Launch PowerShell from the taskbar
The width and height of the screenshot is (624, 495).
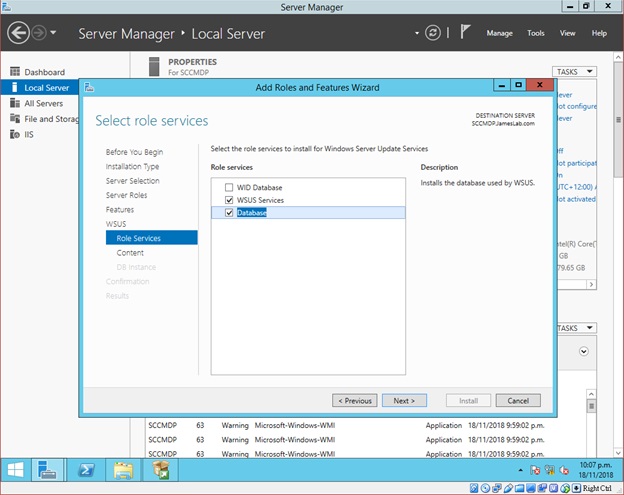coord(86,470)
